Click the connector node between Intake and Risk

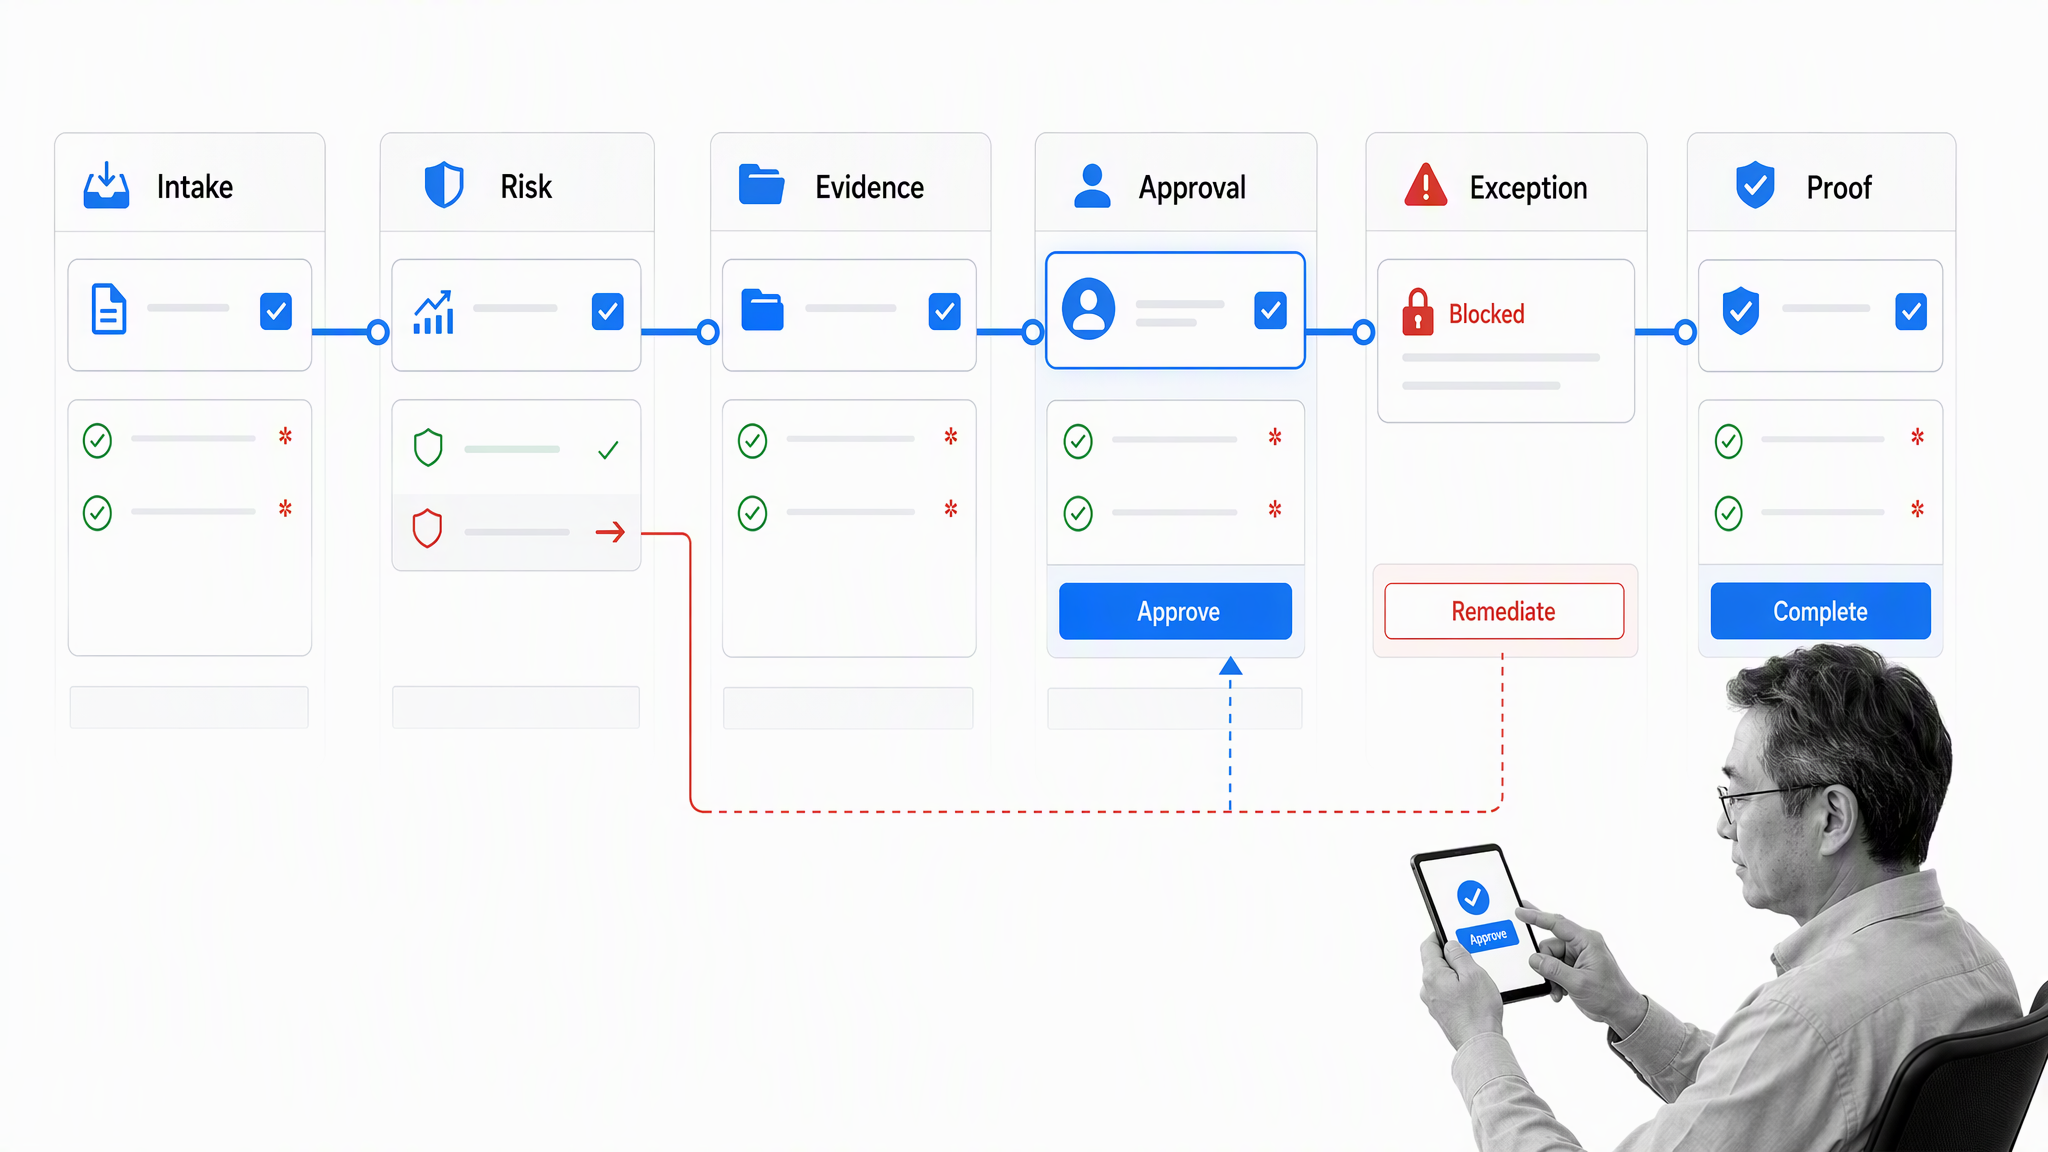point(378,332)
